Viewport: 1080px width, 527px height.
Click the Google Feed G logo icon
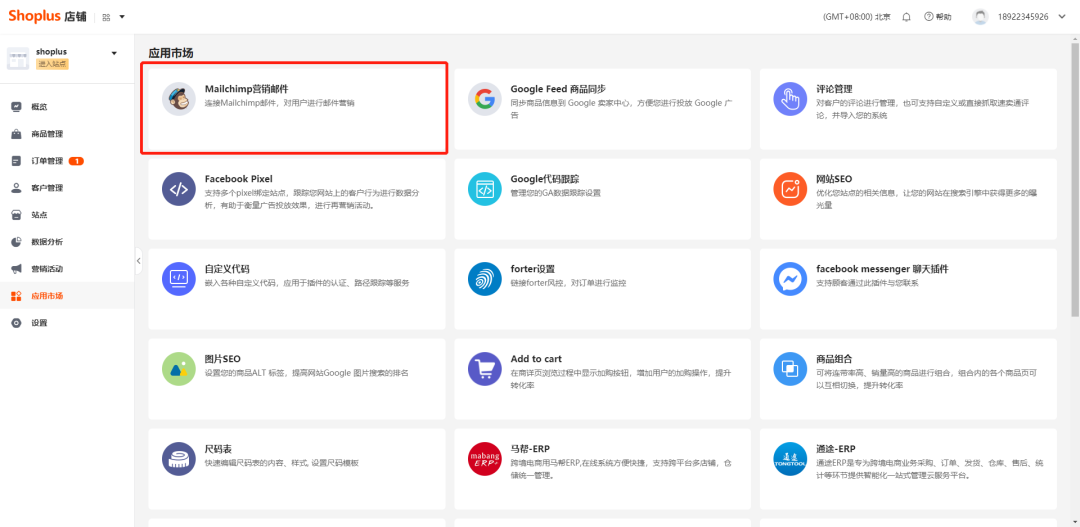[485, 99]
